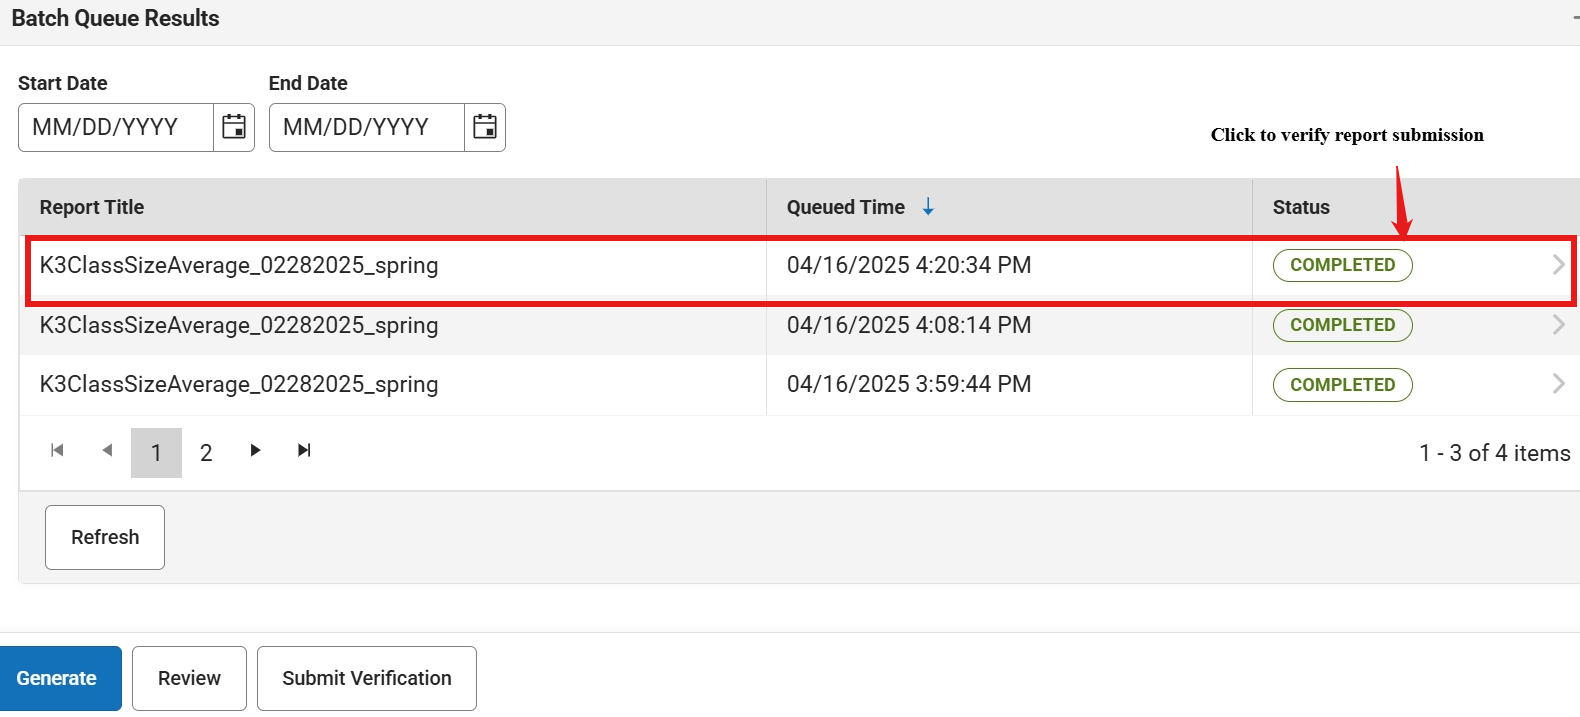
Task: Collapse the Batch Queue Results panel
Action: (1575, 18)
